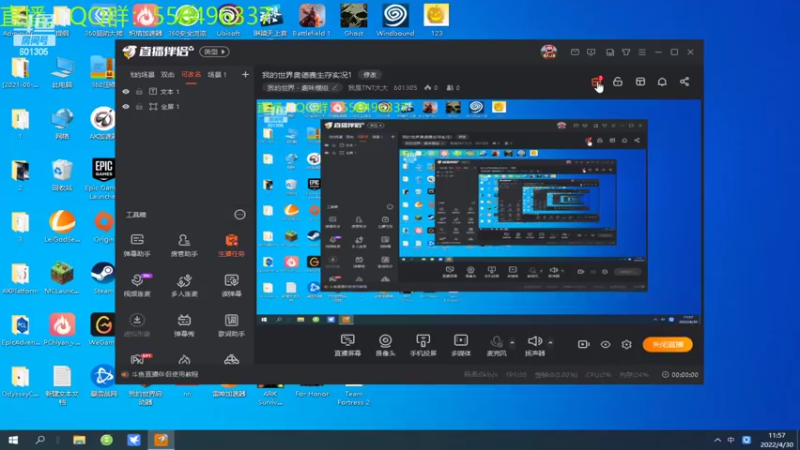Click the orange start/stop live button
This screenshot has height=450, width=800.
[x=667, y=344]
